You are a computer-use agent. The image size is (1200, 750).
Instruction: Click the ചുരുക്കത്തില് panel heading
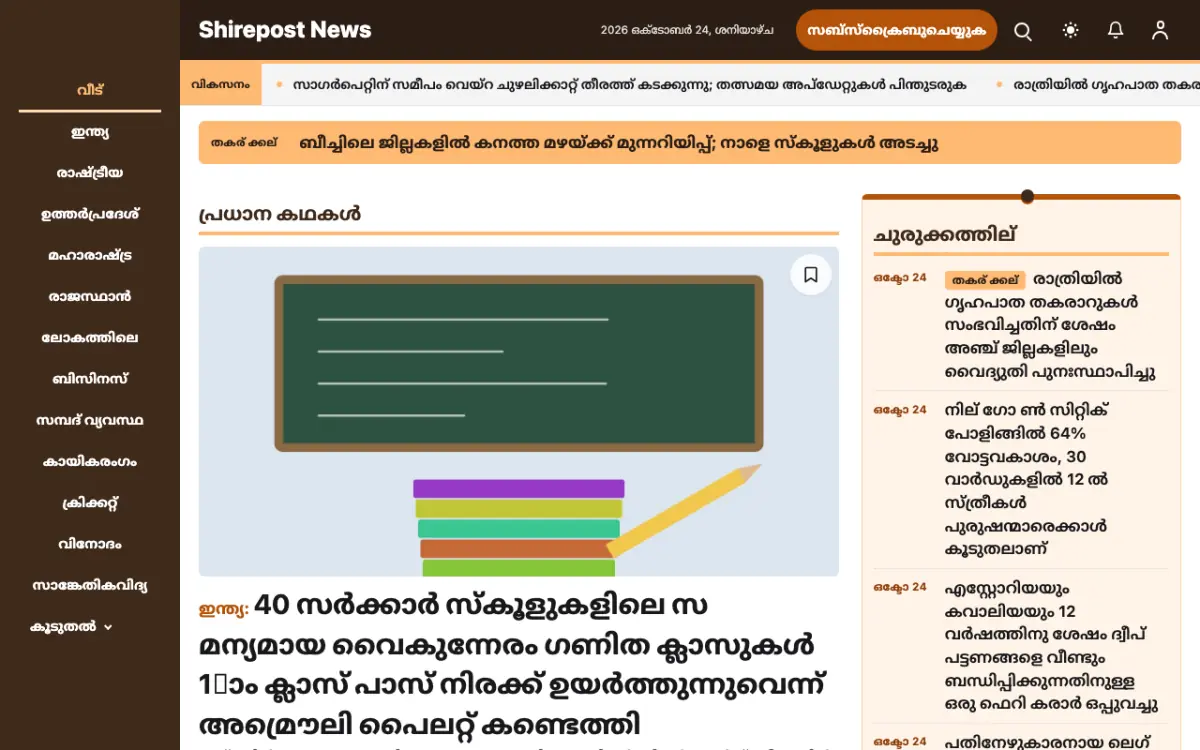click(x=945, y=235)
